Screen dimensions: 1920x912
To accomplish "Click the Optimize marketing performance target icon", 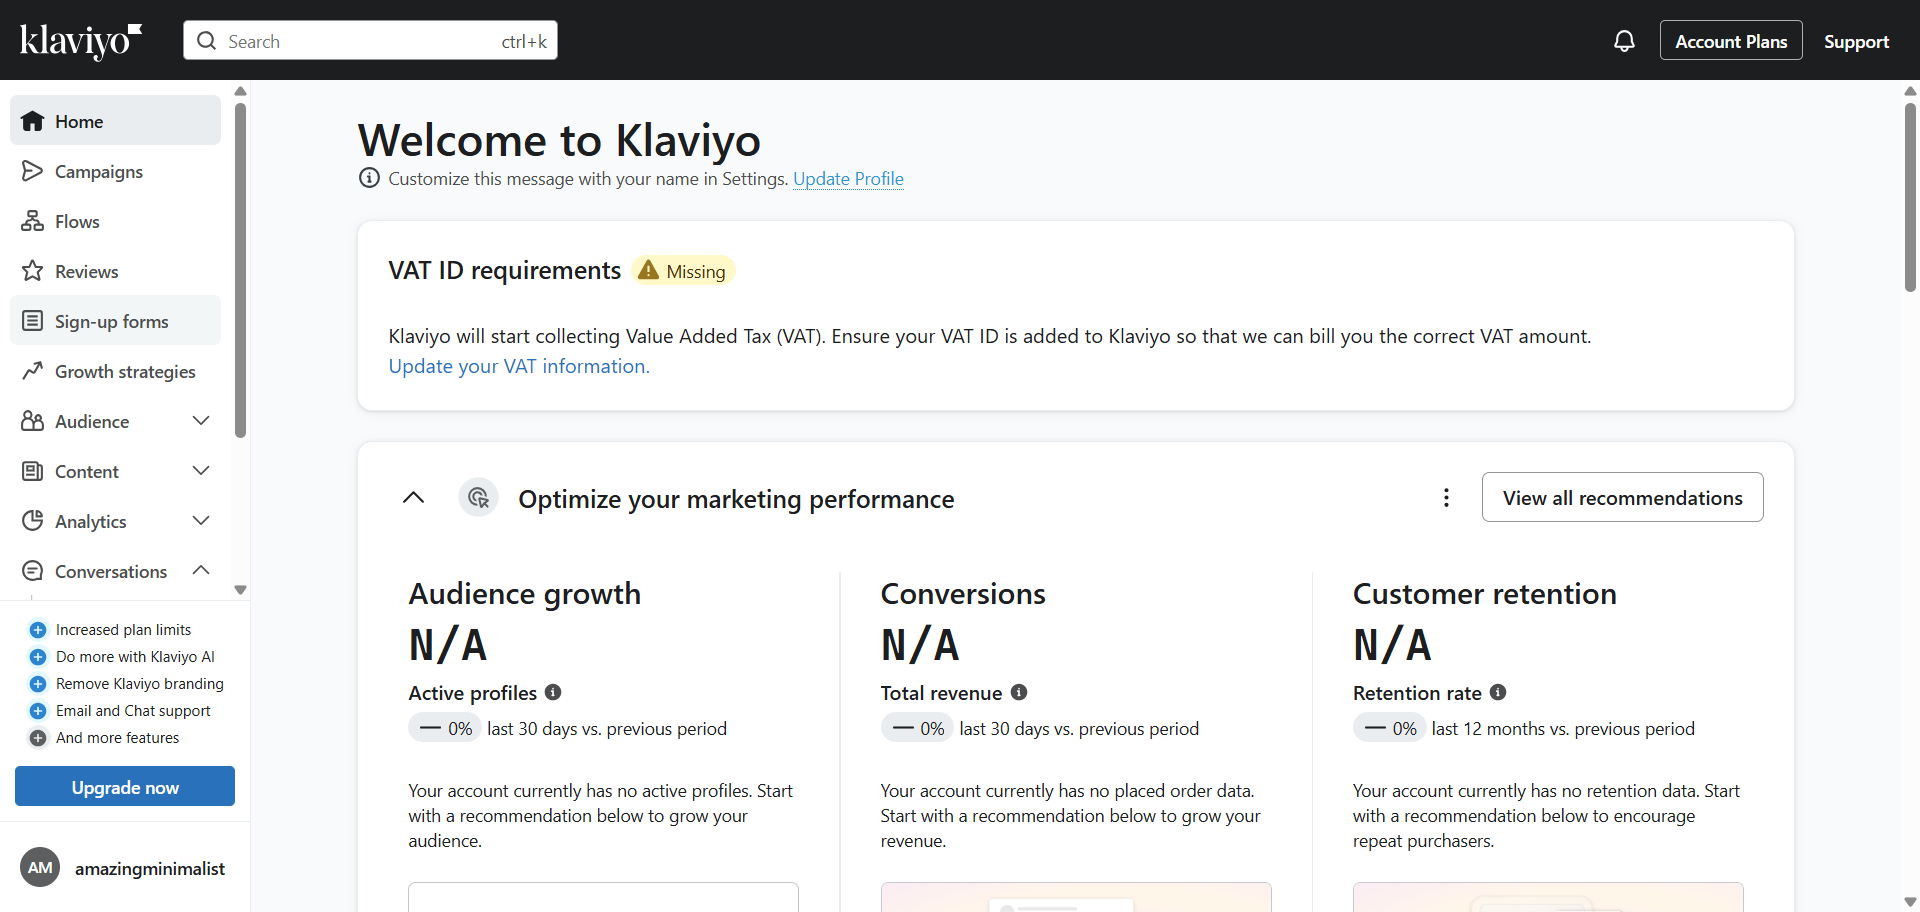I will (x=479, y=498).
